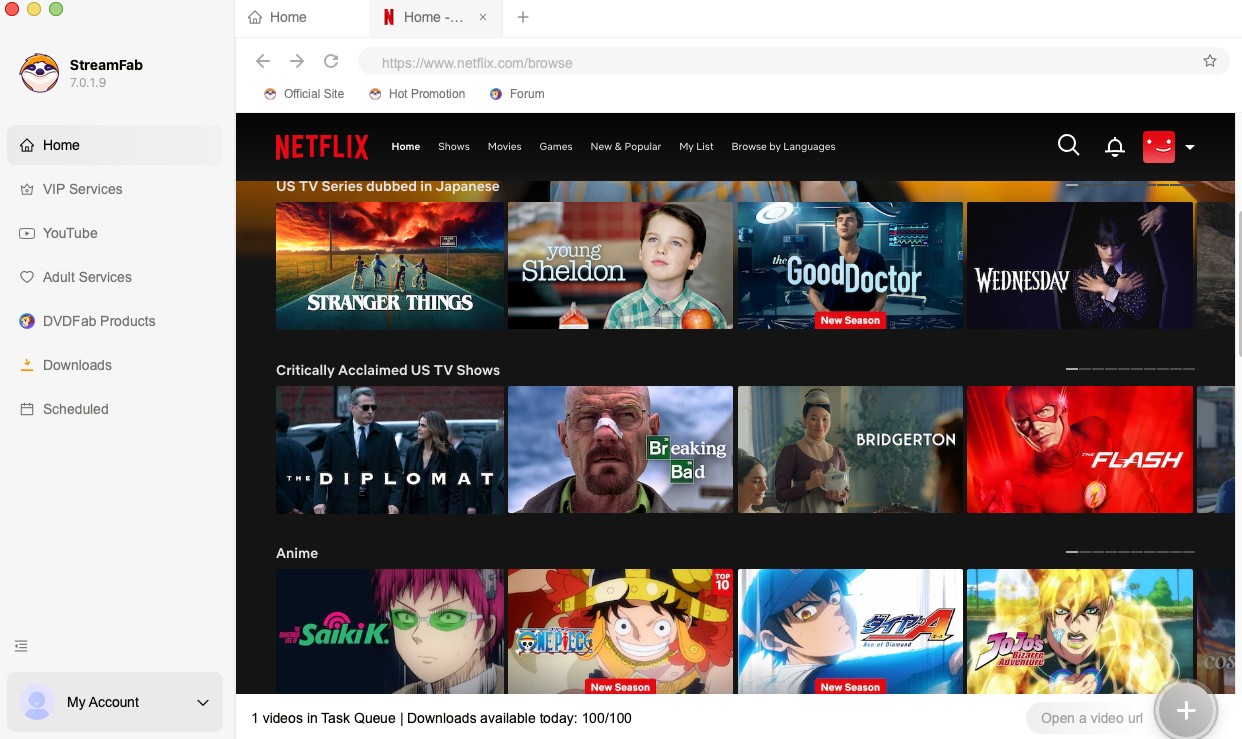Open Netflix search magnifier icon
This screenshot has height=739, width=1242.
pyautogui.click(x=1068, y=146)
